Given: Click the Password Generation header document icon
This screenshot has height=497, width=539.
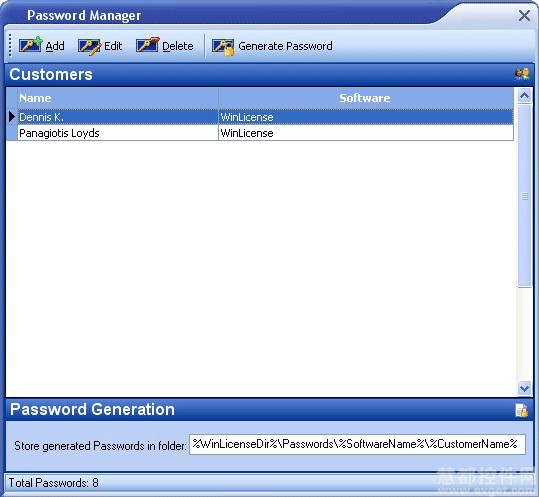Looking at the screenshot, I should tap(522, 410).
